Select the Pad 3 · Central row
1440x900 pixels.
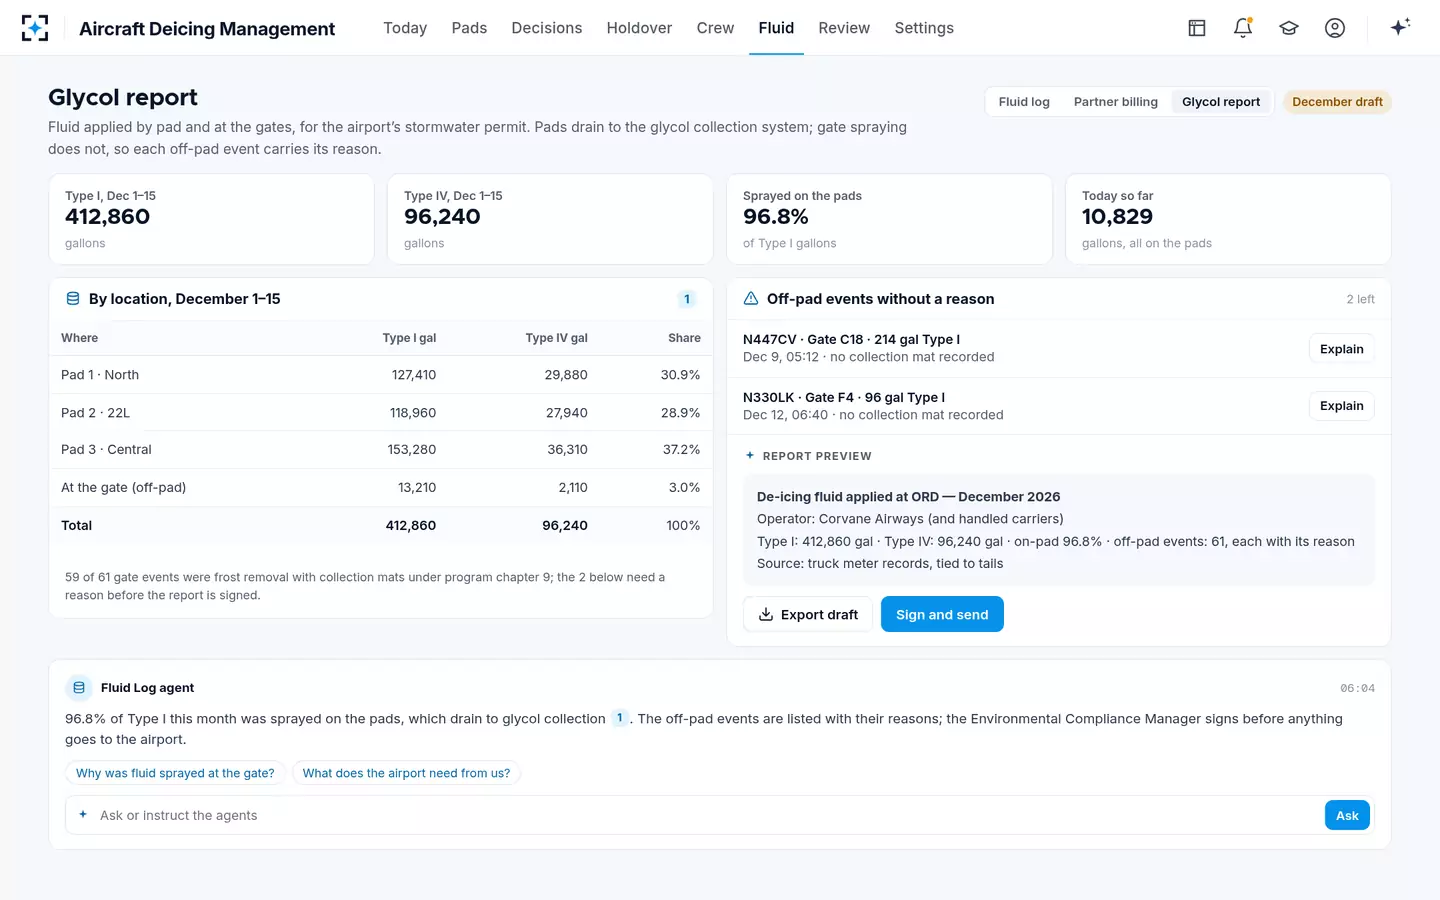[x=381, y=450]
